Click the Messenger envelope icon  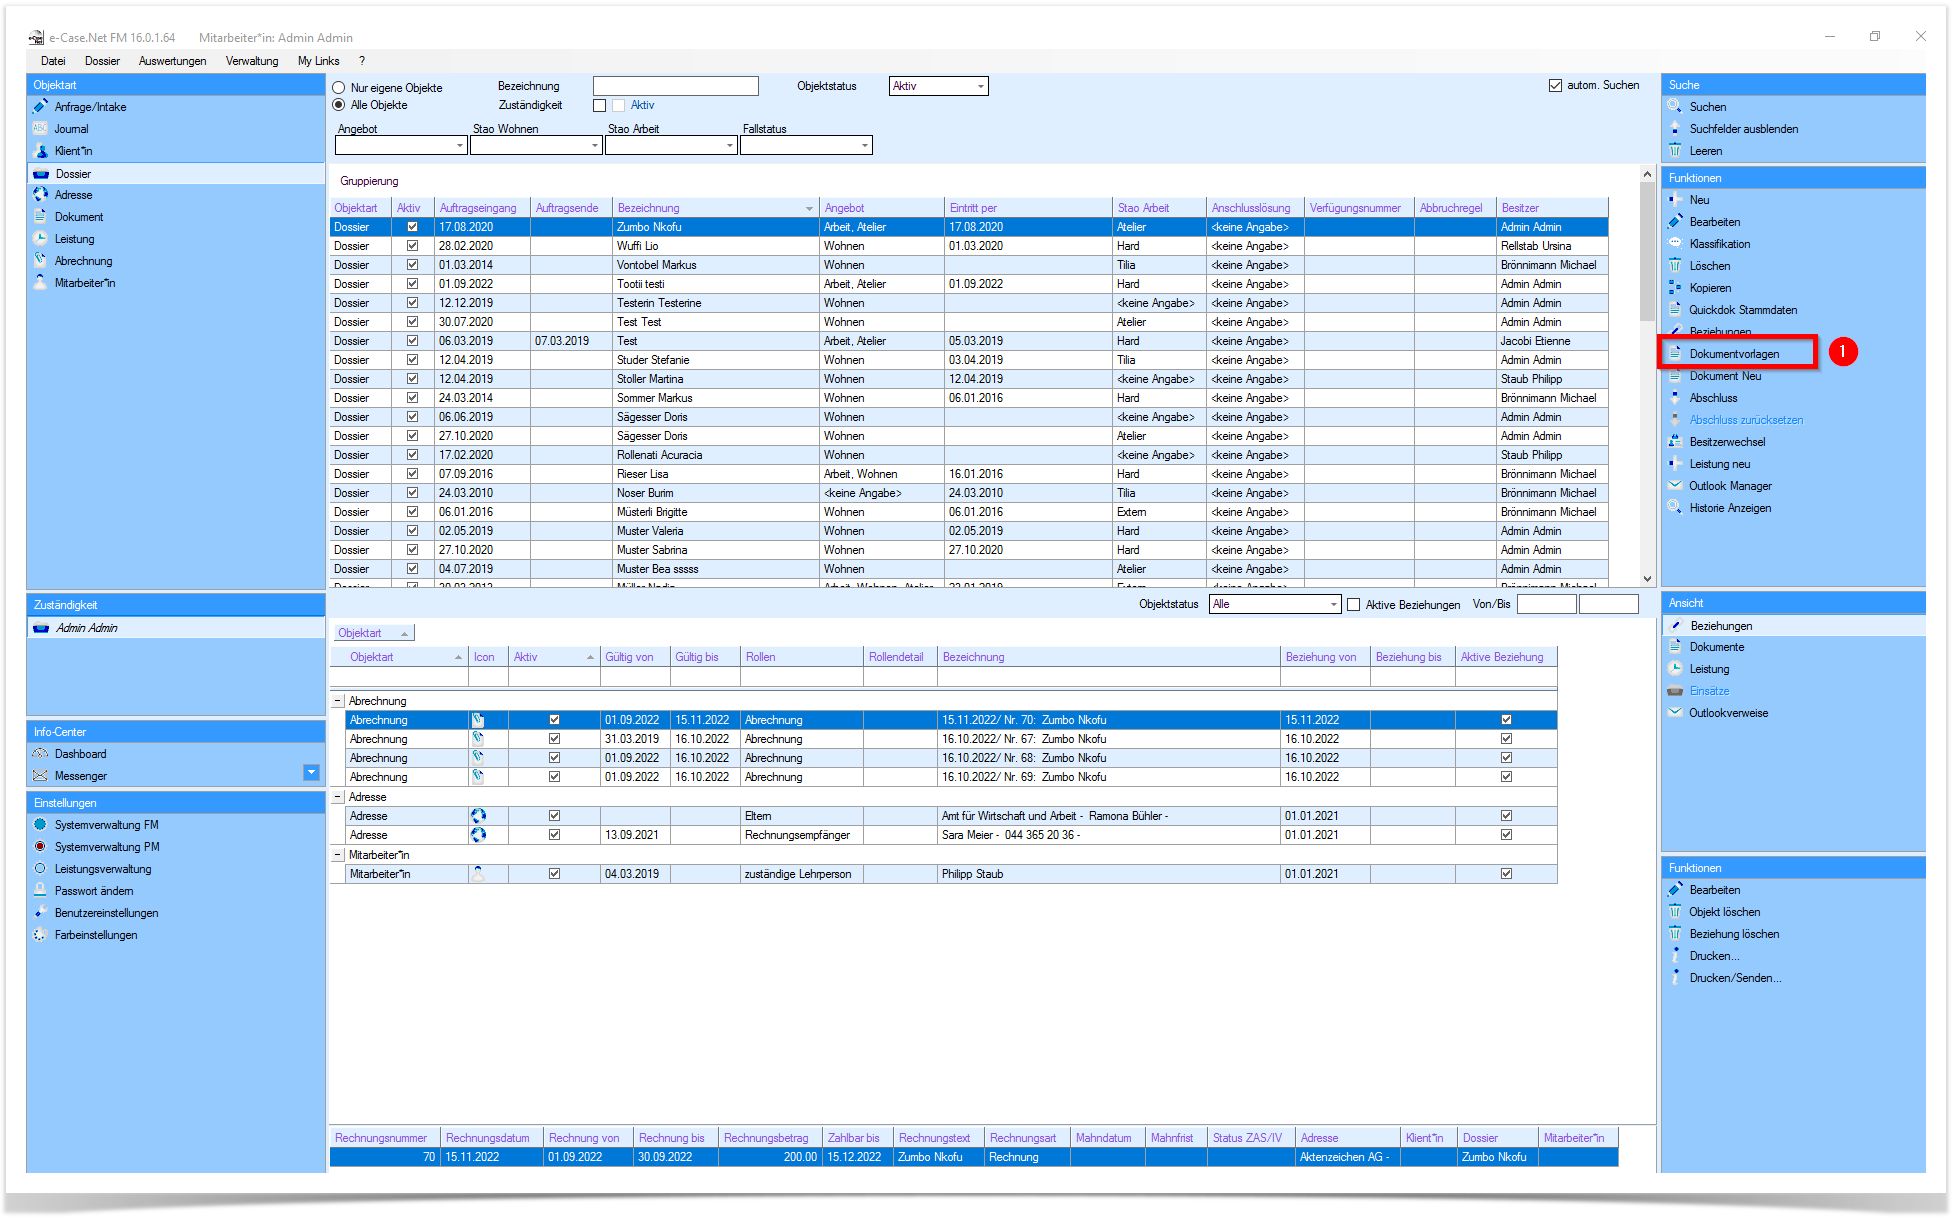[x=40, y=775]
